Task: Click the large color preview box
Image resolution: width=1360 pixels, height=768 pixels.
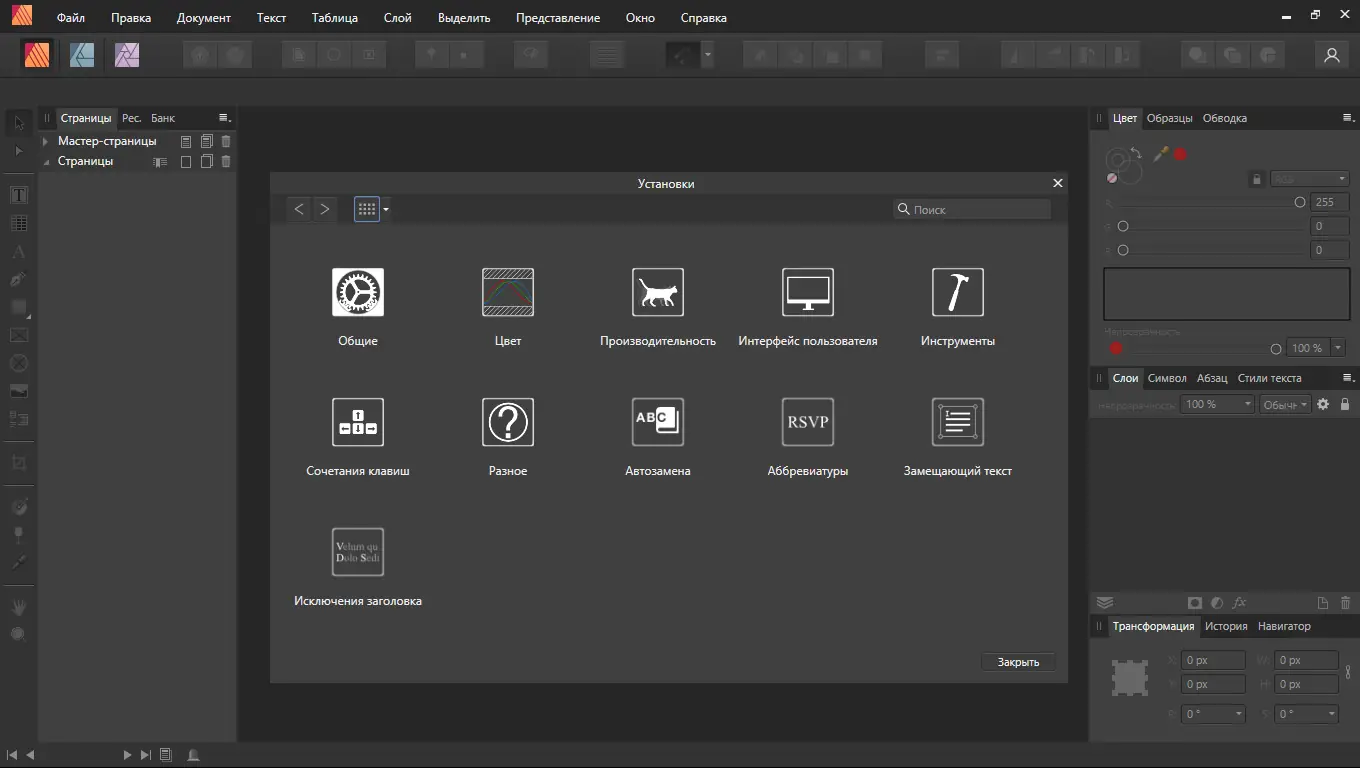Action: click(x=1226, y=293)
